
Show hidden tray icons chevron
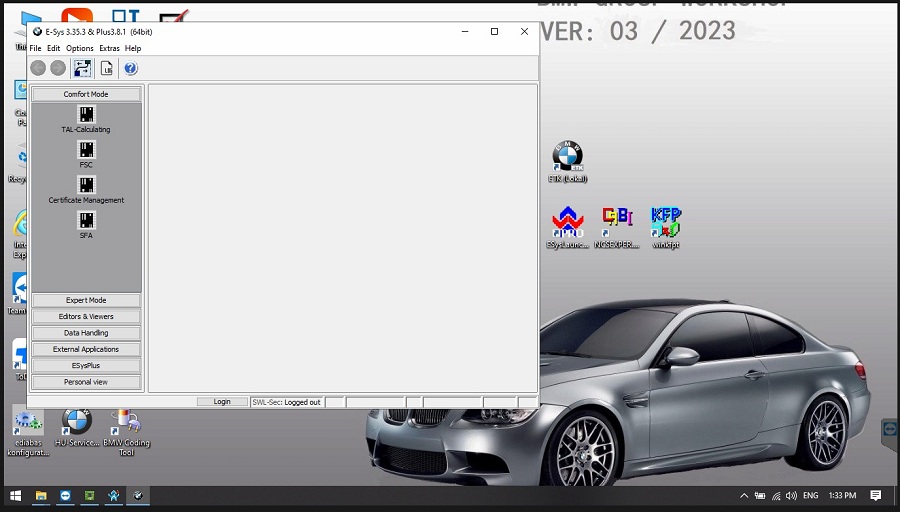pos(744,495)
